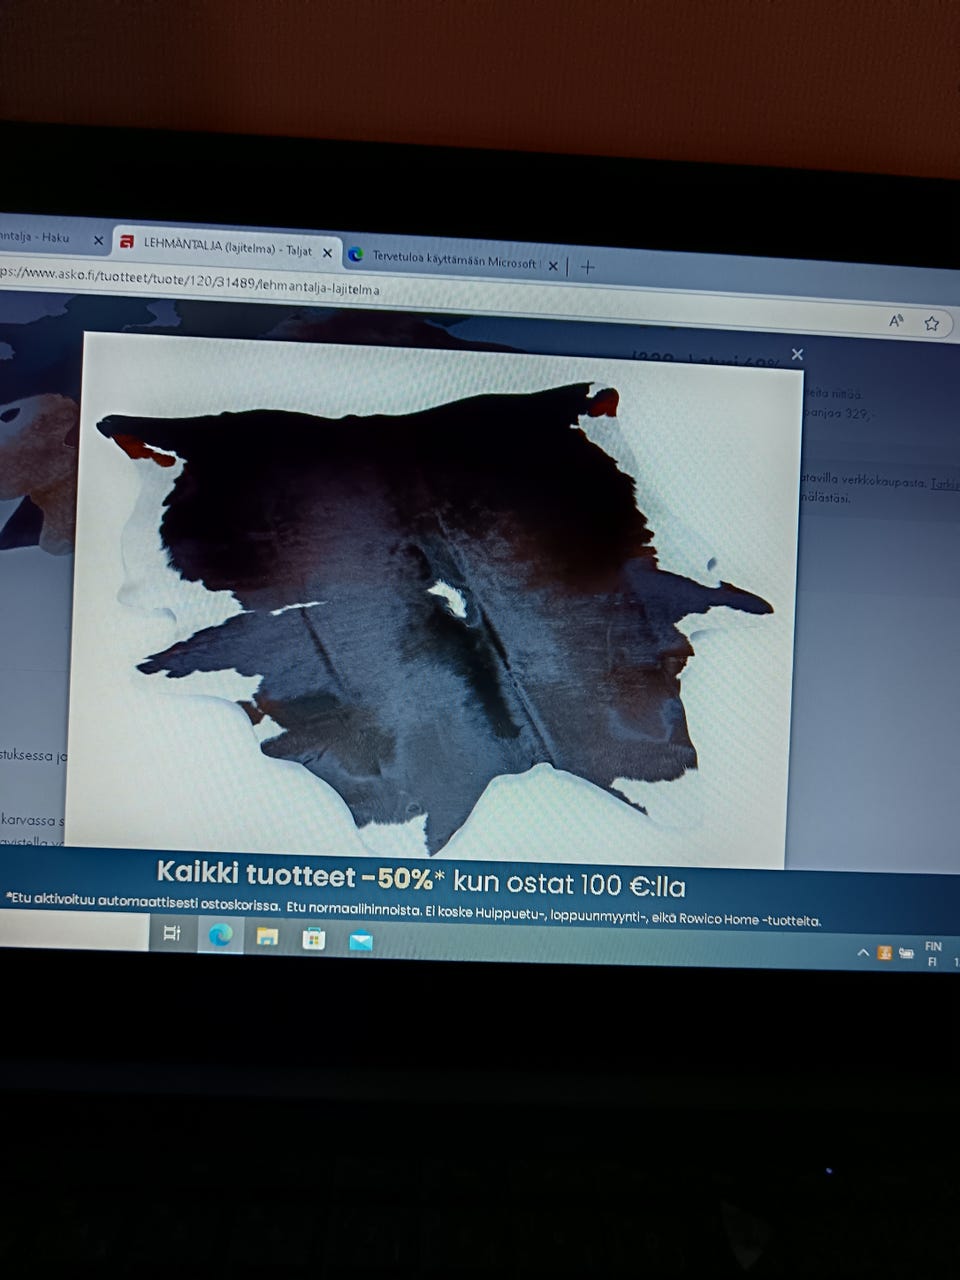Click the taskbar search box
This screenshot has width=960, height=1280.
[x=74, y=931]
